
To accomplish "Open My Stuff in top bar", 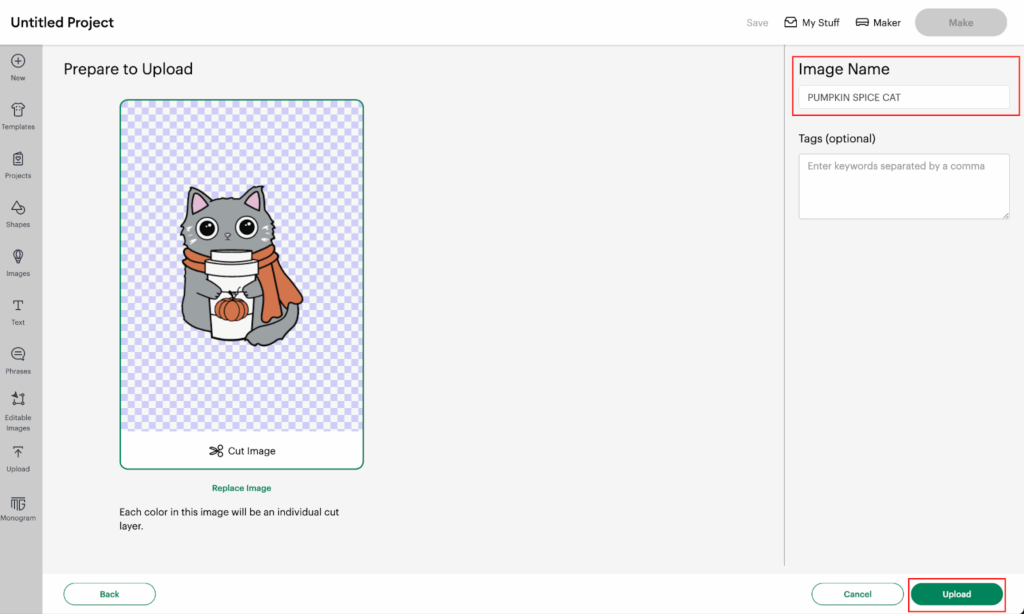I will [x=811, y=23].
